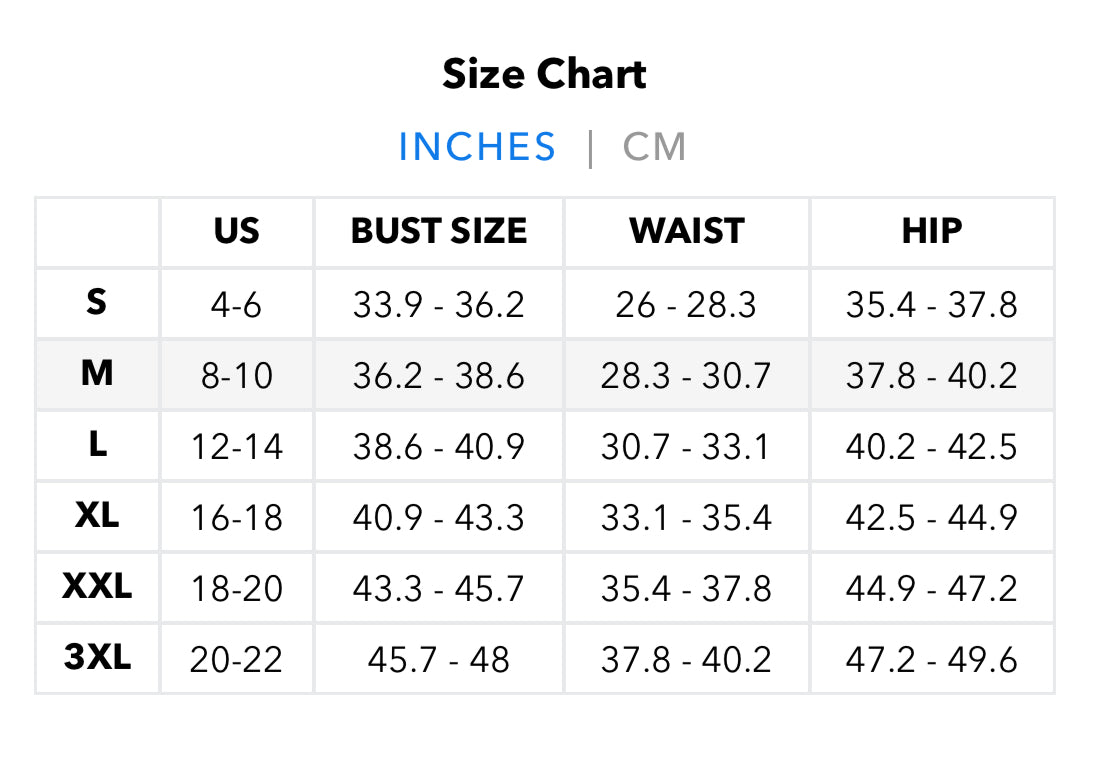Select the XXL size row label
Viewport: 1096px width, 763px height.
97,587
